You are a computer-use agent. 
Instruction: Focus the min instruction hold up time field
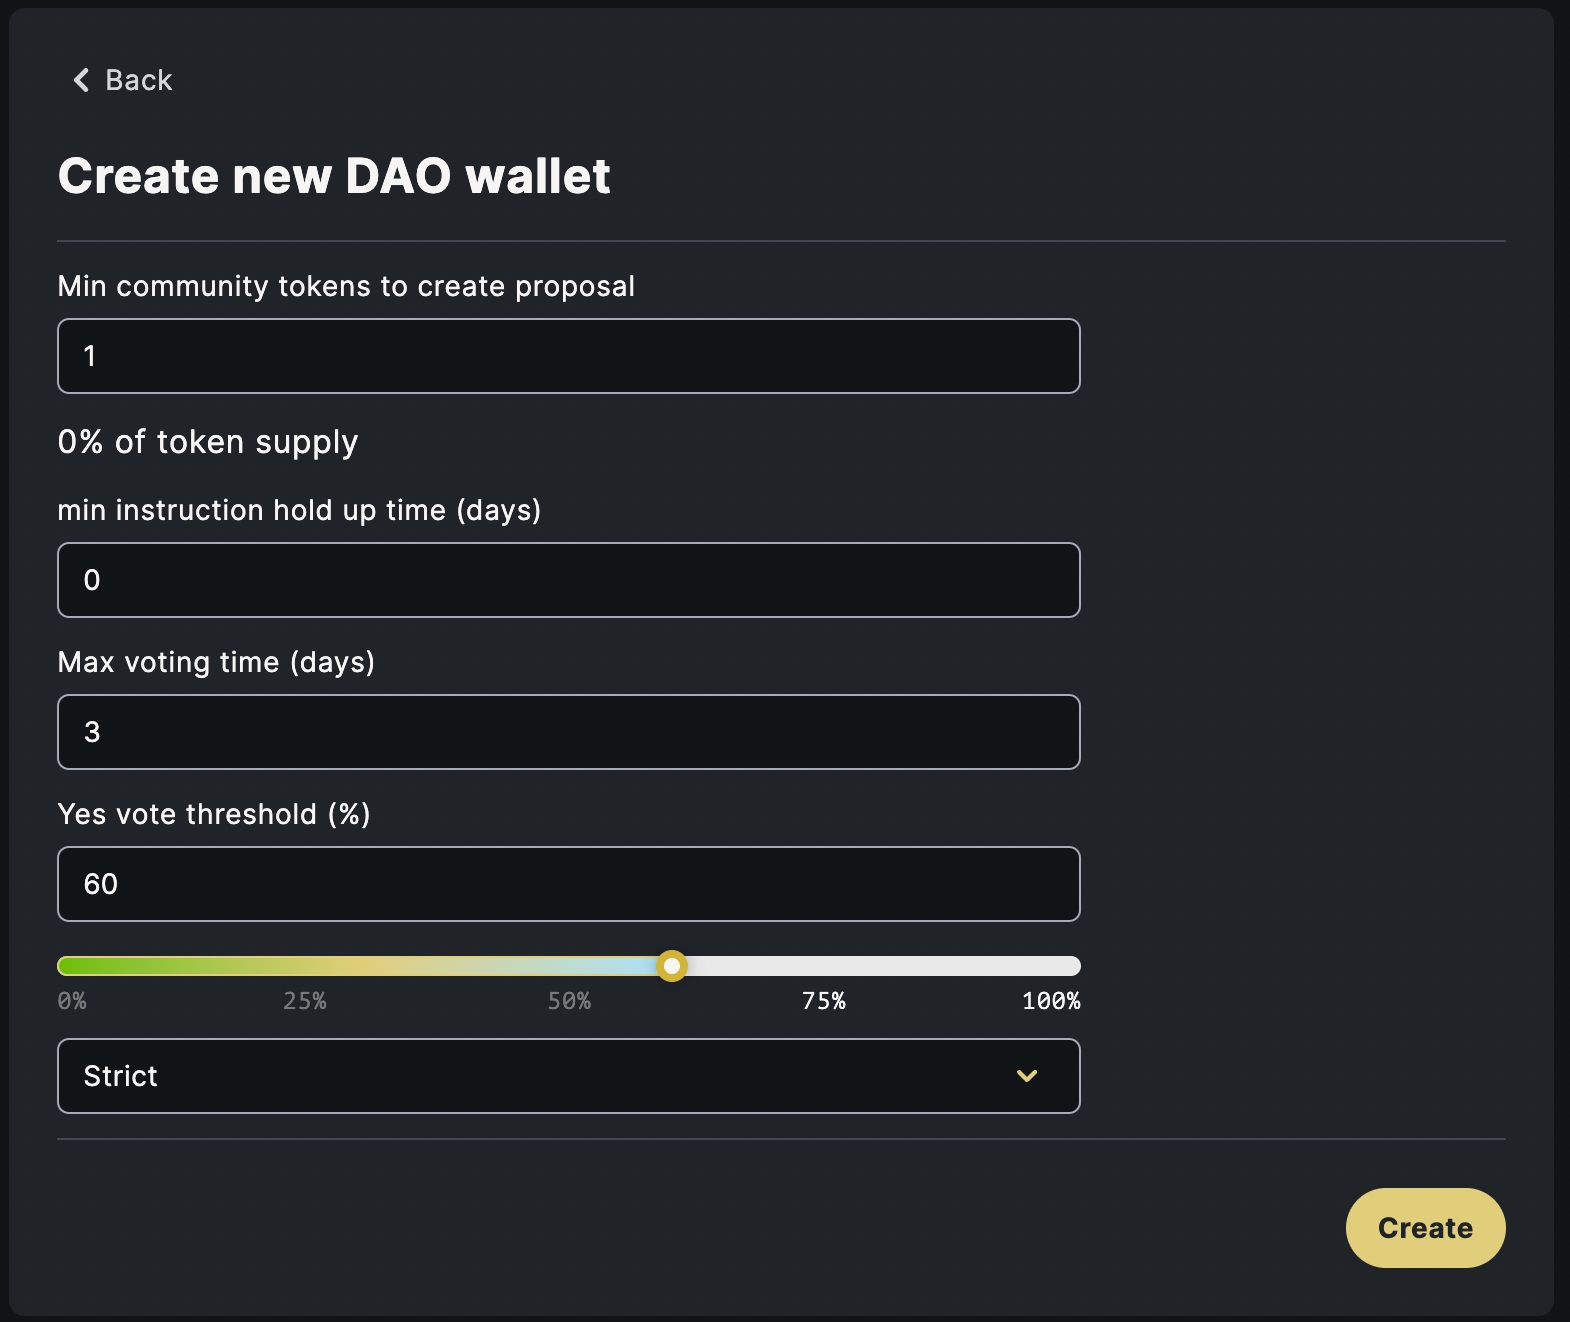click(568, 580)
